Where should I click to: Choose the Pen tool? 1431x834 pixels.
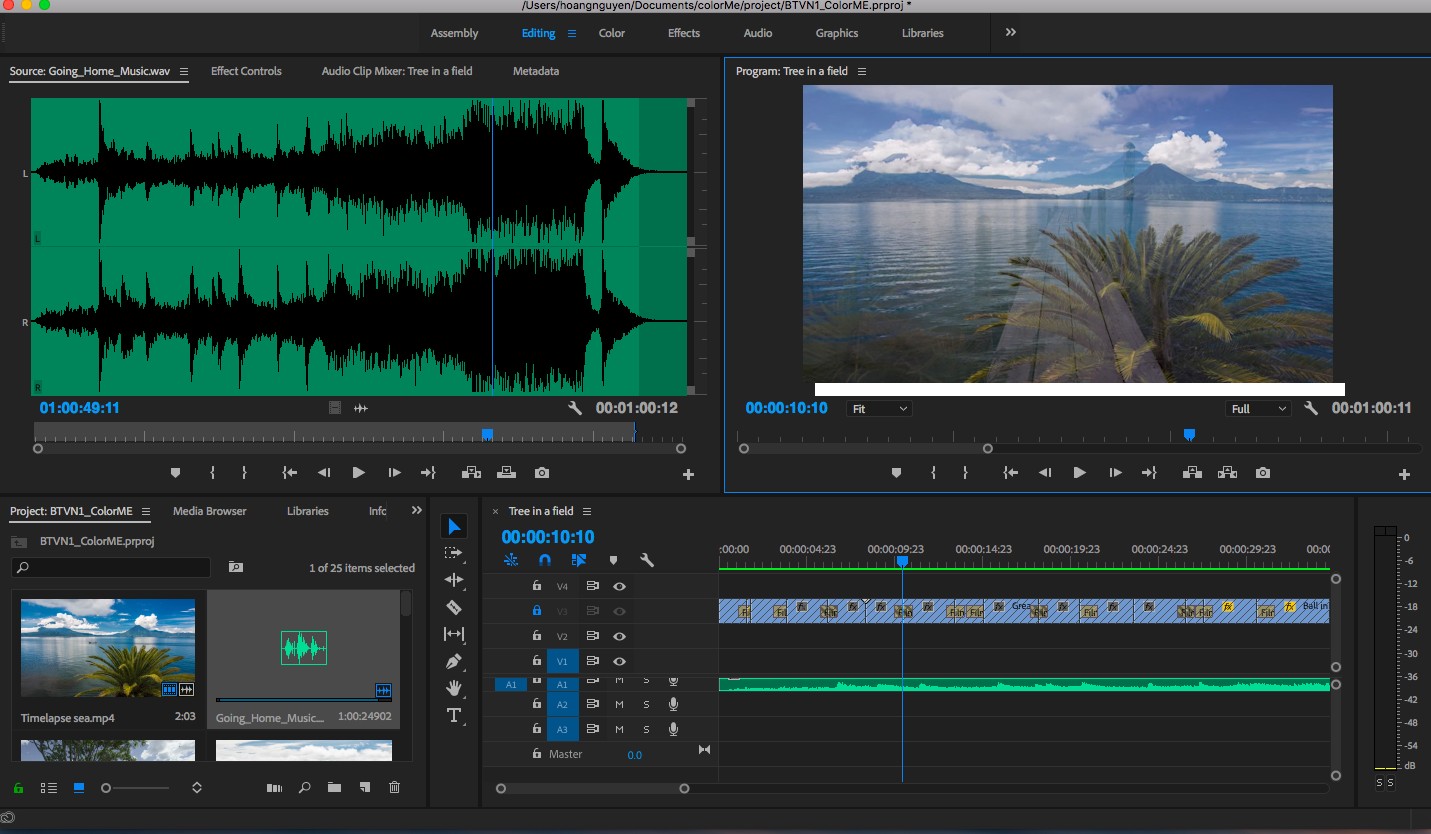(x=454, y=661)
